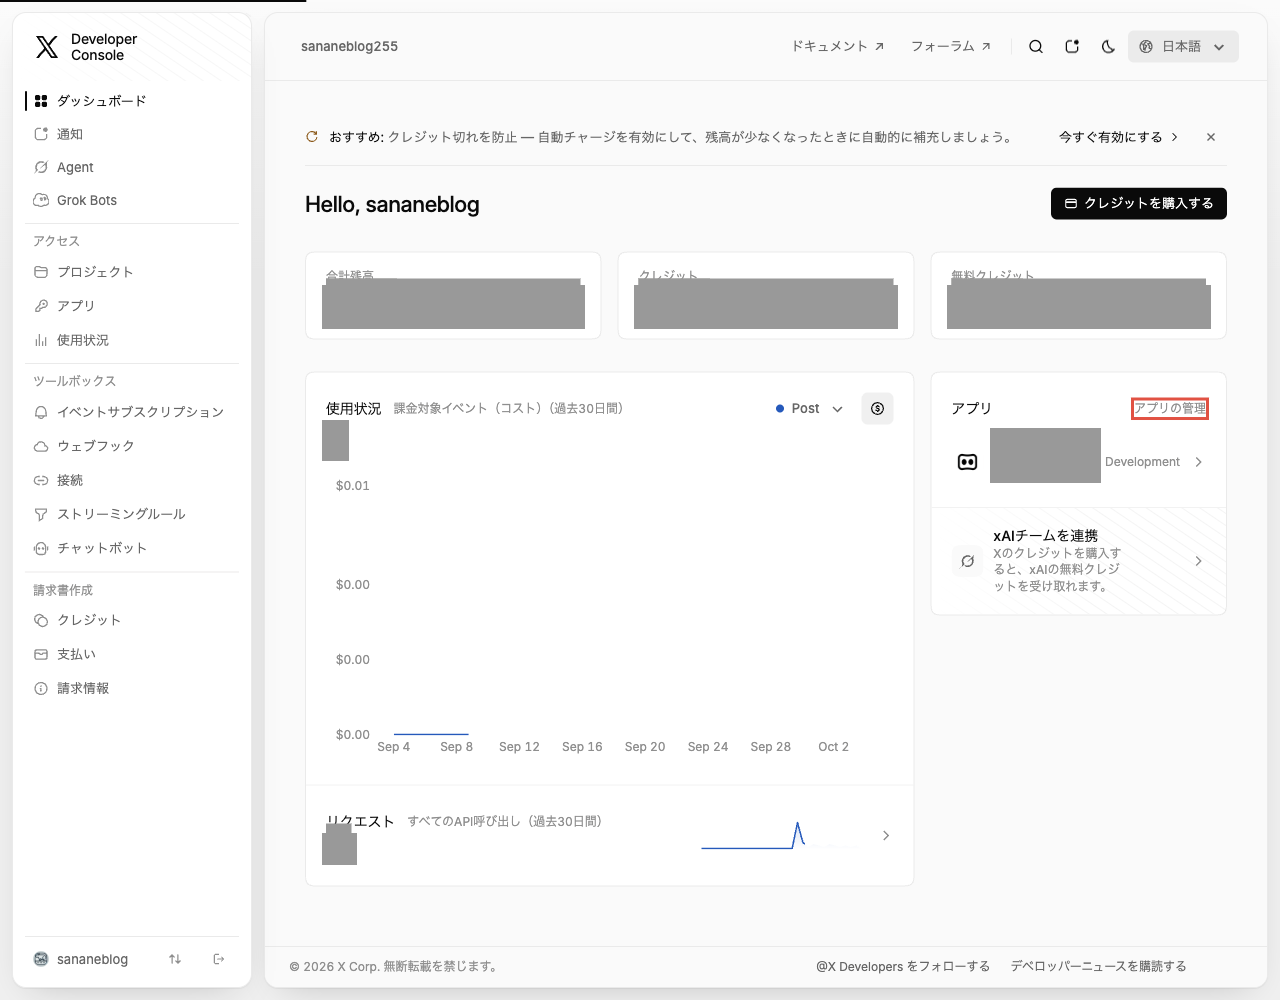Click the bell icon beside イベントサブスクリプション

coord(41,412)
